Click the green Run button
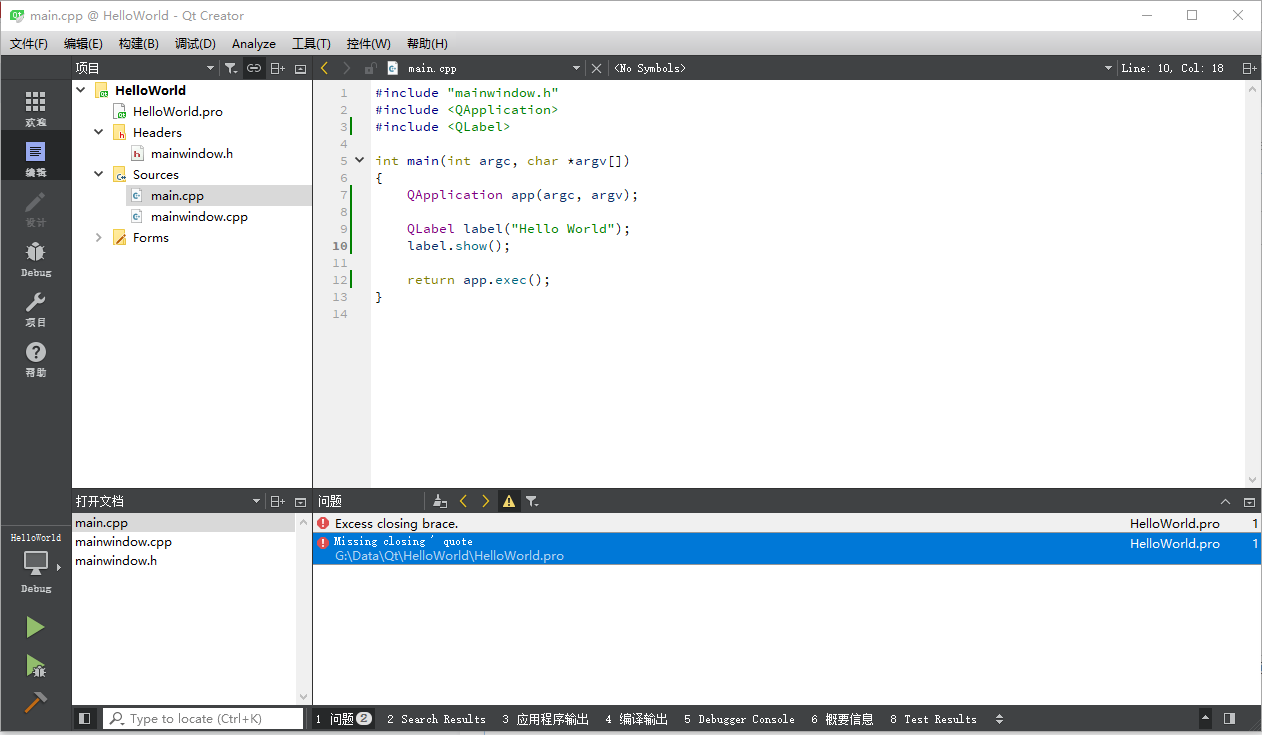This screenshot has height=735, width=1262. [36, 627]
